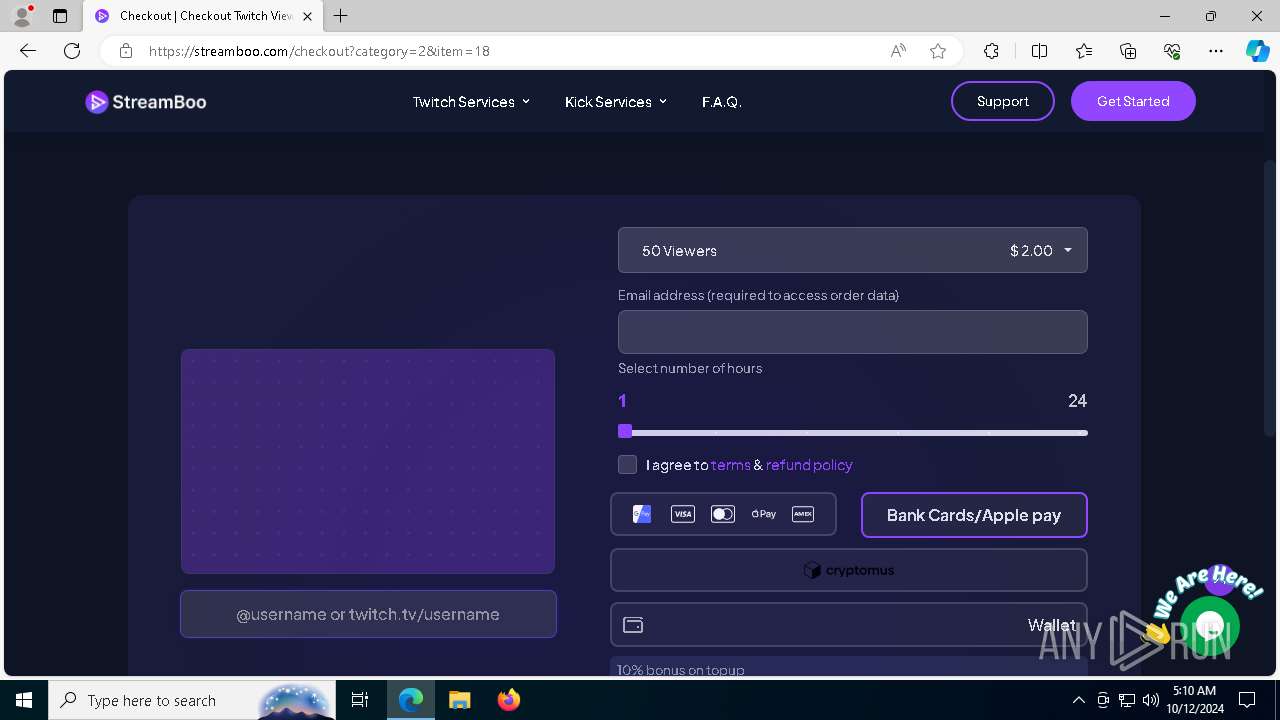Close the Checkout tab

[x=307, y=16]
